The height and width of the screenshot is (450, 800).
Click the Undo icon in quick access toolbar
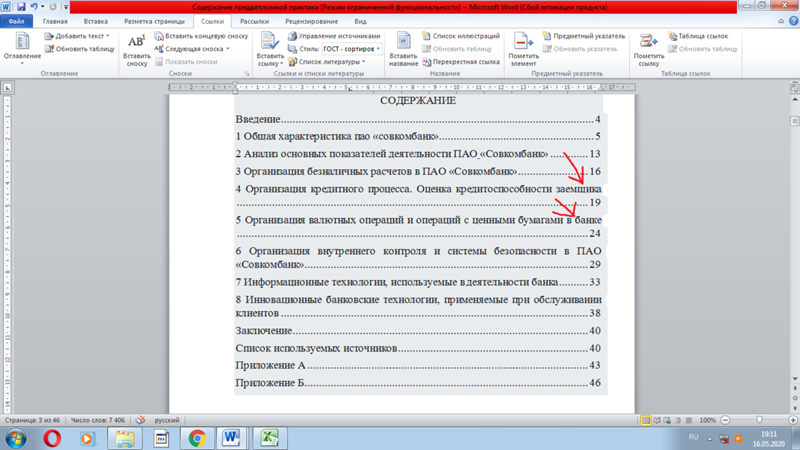[34, 7]
